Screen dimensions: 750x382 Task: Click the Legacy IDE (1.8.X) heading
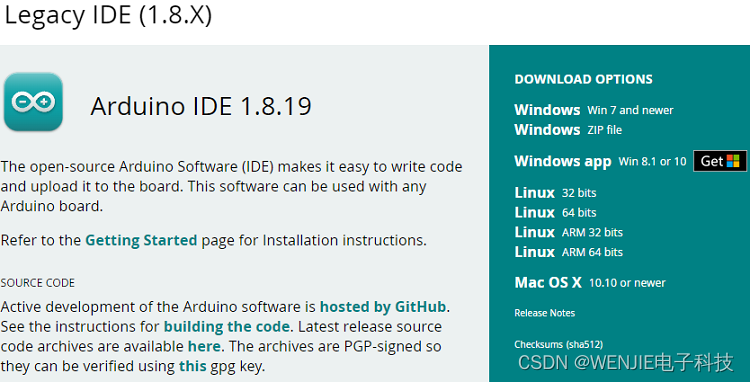[108, 15]
